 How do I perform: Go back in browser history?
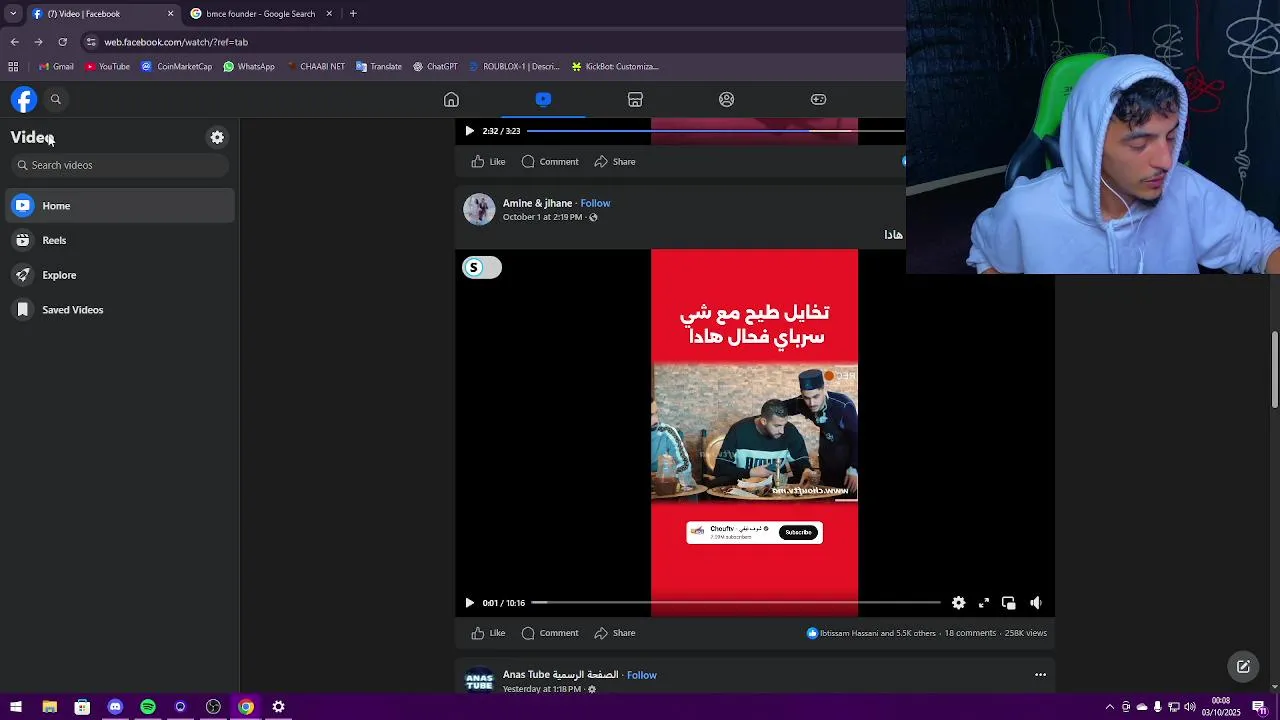14,42
